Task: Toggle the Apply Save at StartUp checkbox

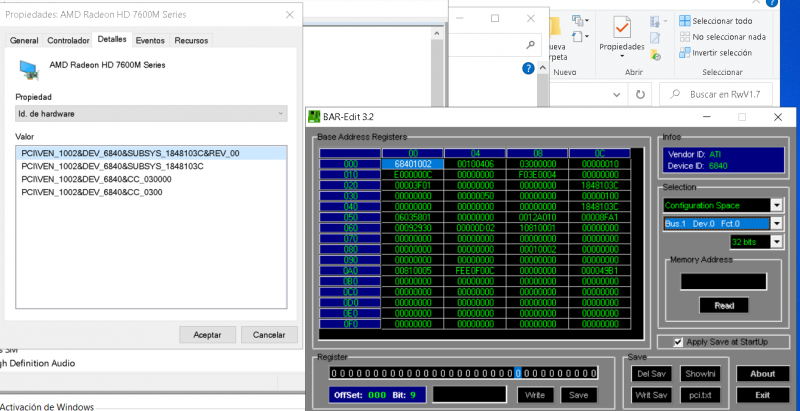Action: (679, 341)
